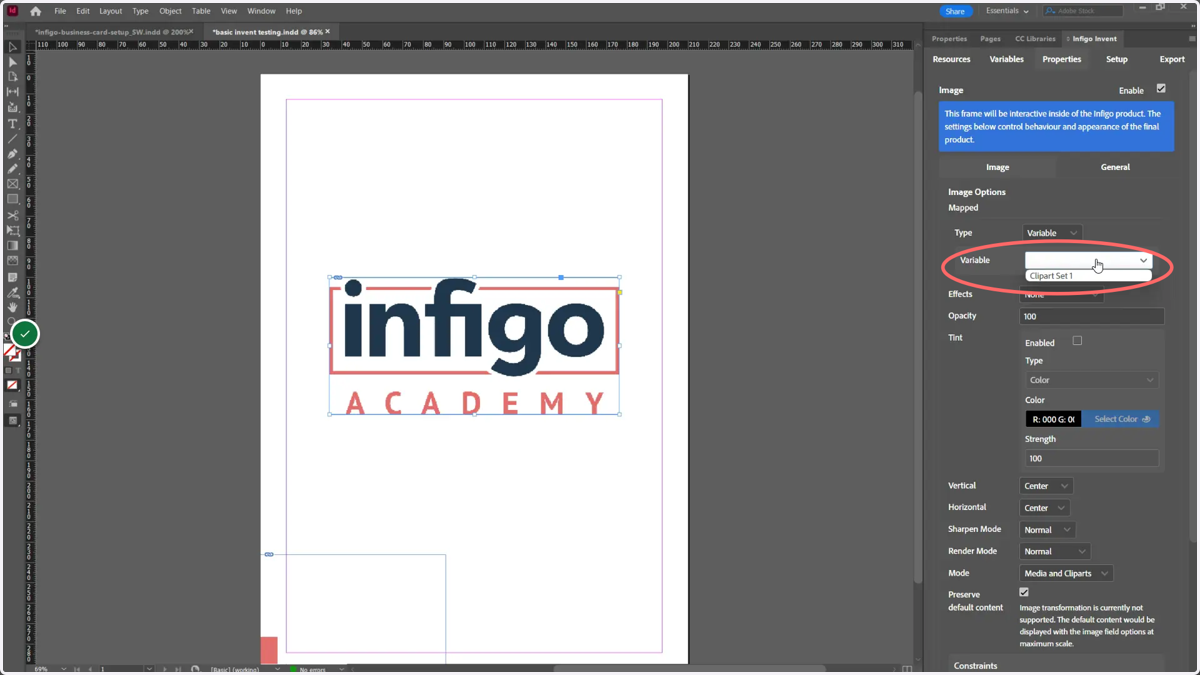This screenshot has width=1200, height=675.
Task: Select the Eyedropper tool
Action: point(13,293)
